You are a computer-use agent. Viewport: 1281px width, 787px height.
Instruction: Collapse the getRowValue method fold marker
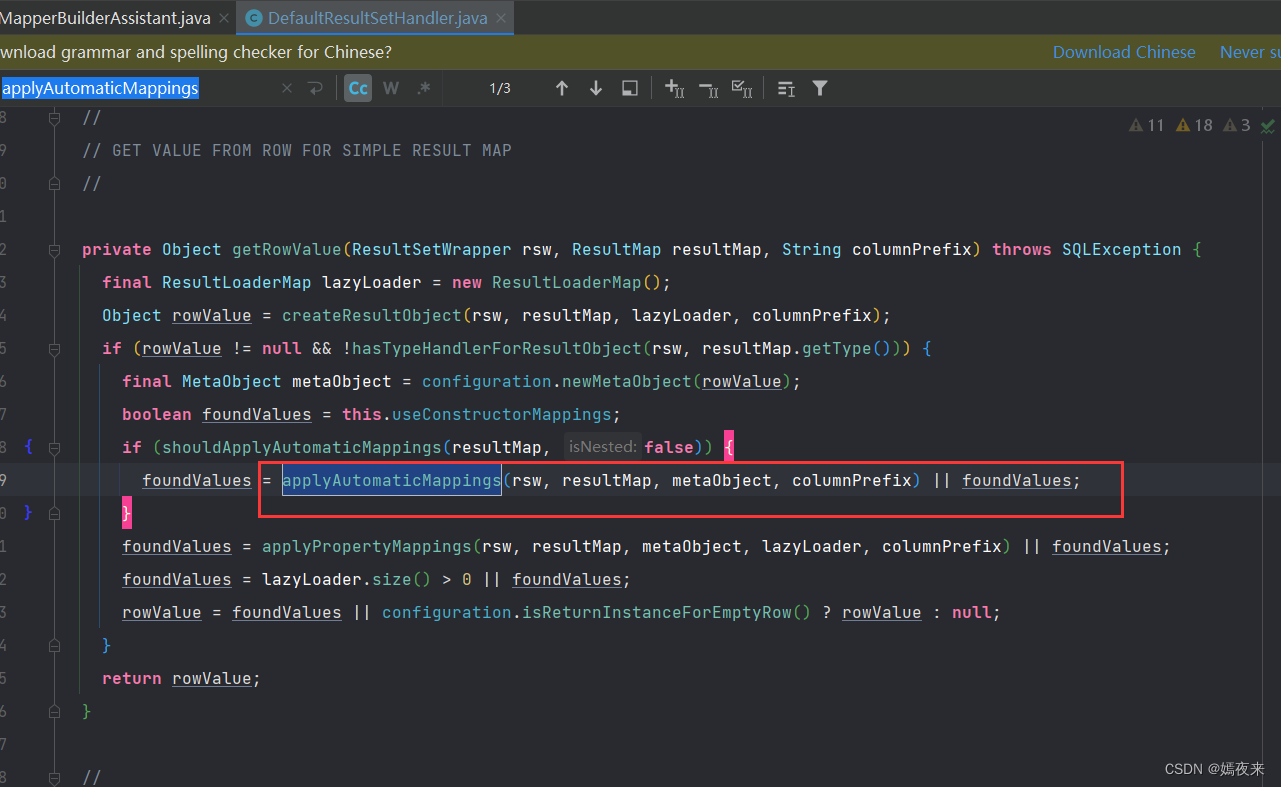point(55,249)
